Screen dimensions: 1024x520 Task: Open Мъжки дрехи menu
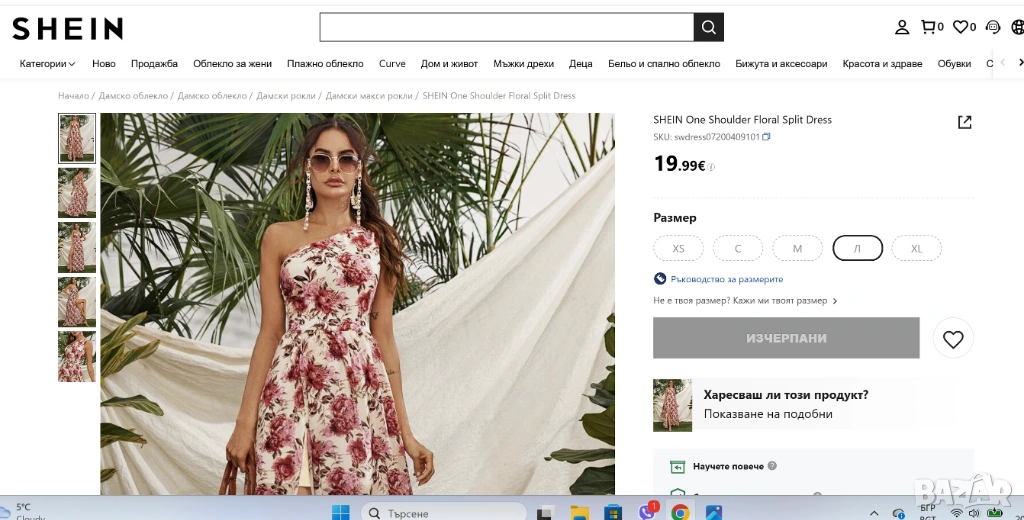point(524,63)
